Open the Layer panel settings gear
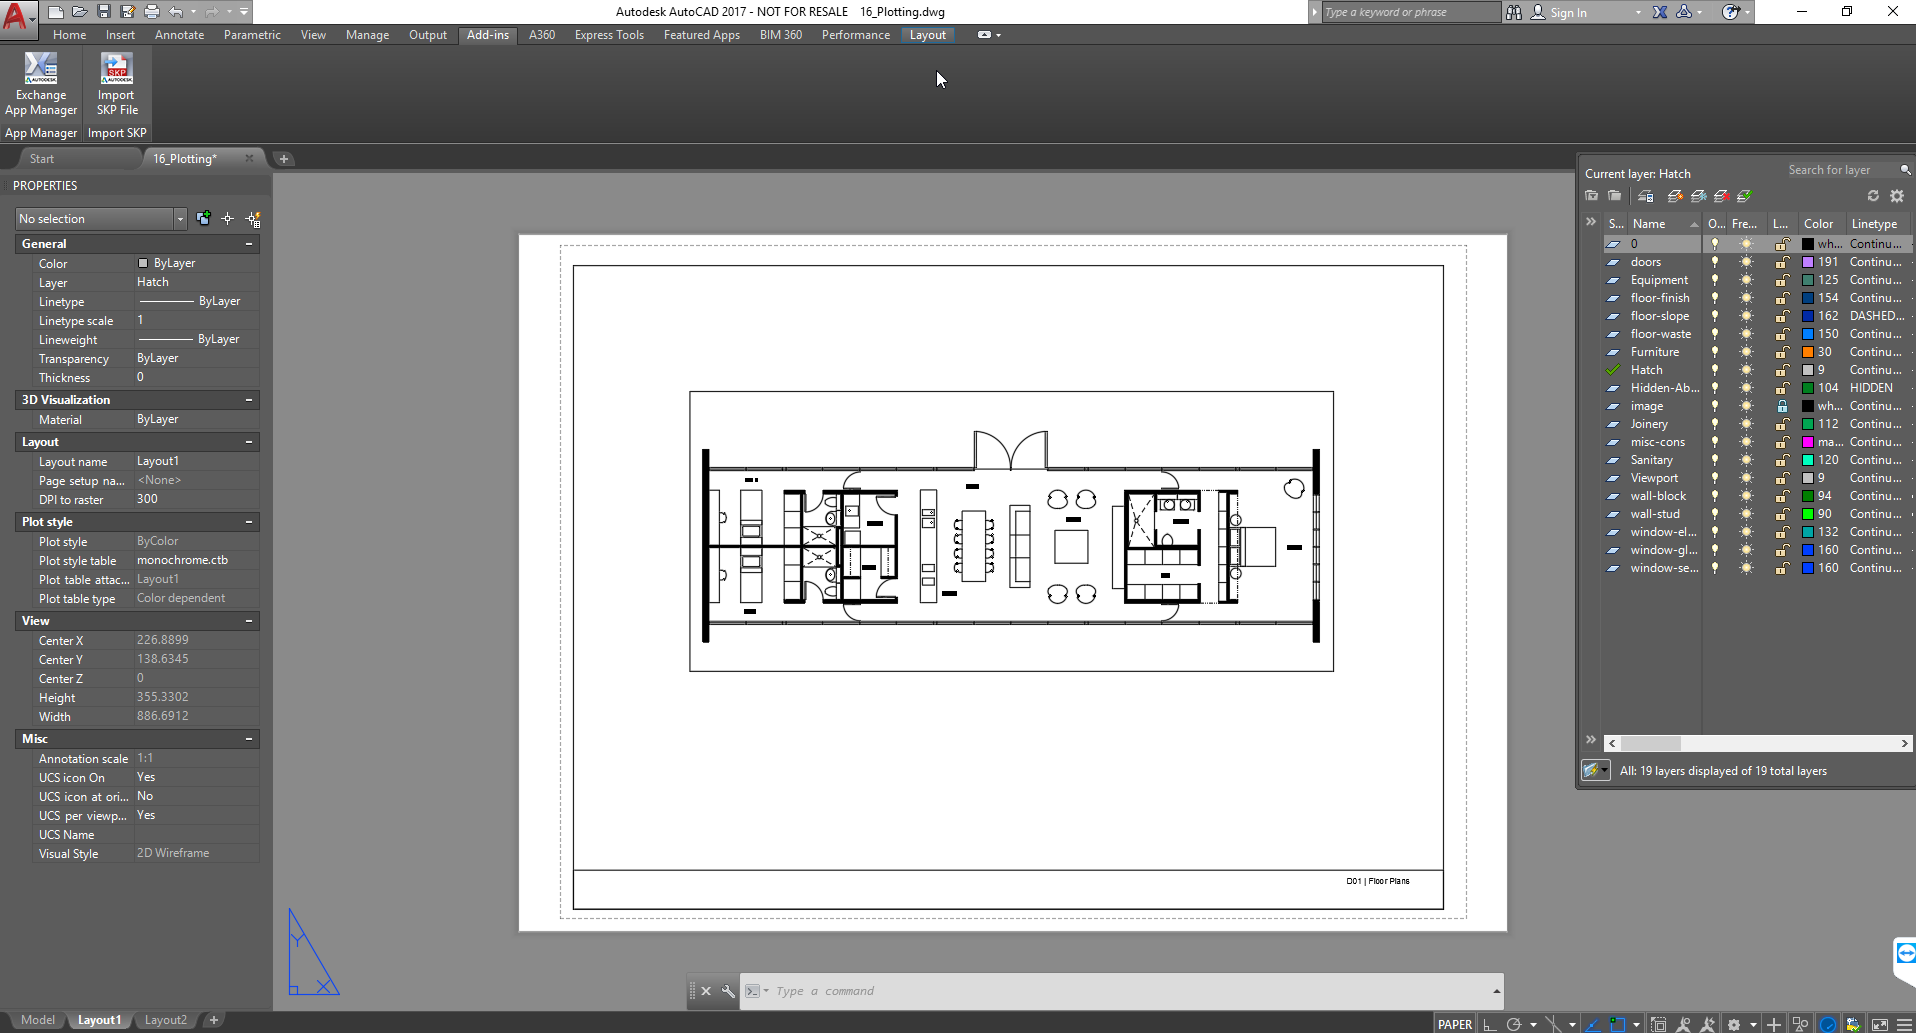 pos(1896,196)
